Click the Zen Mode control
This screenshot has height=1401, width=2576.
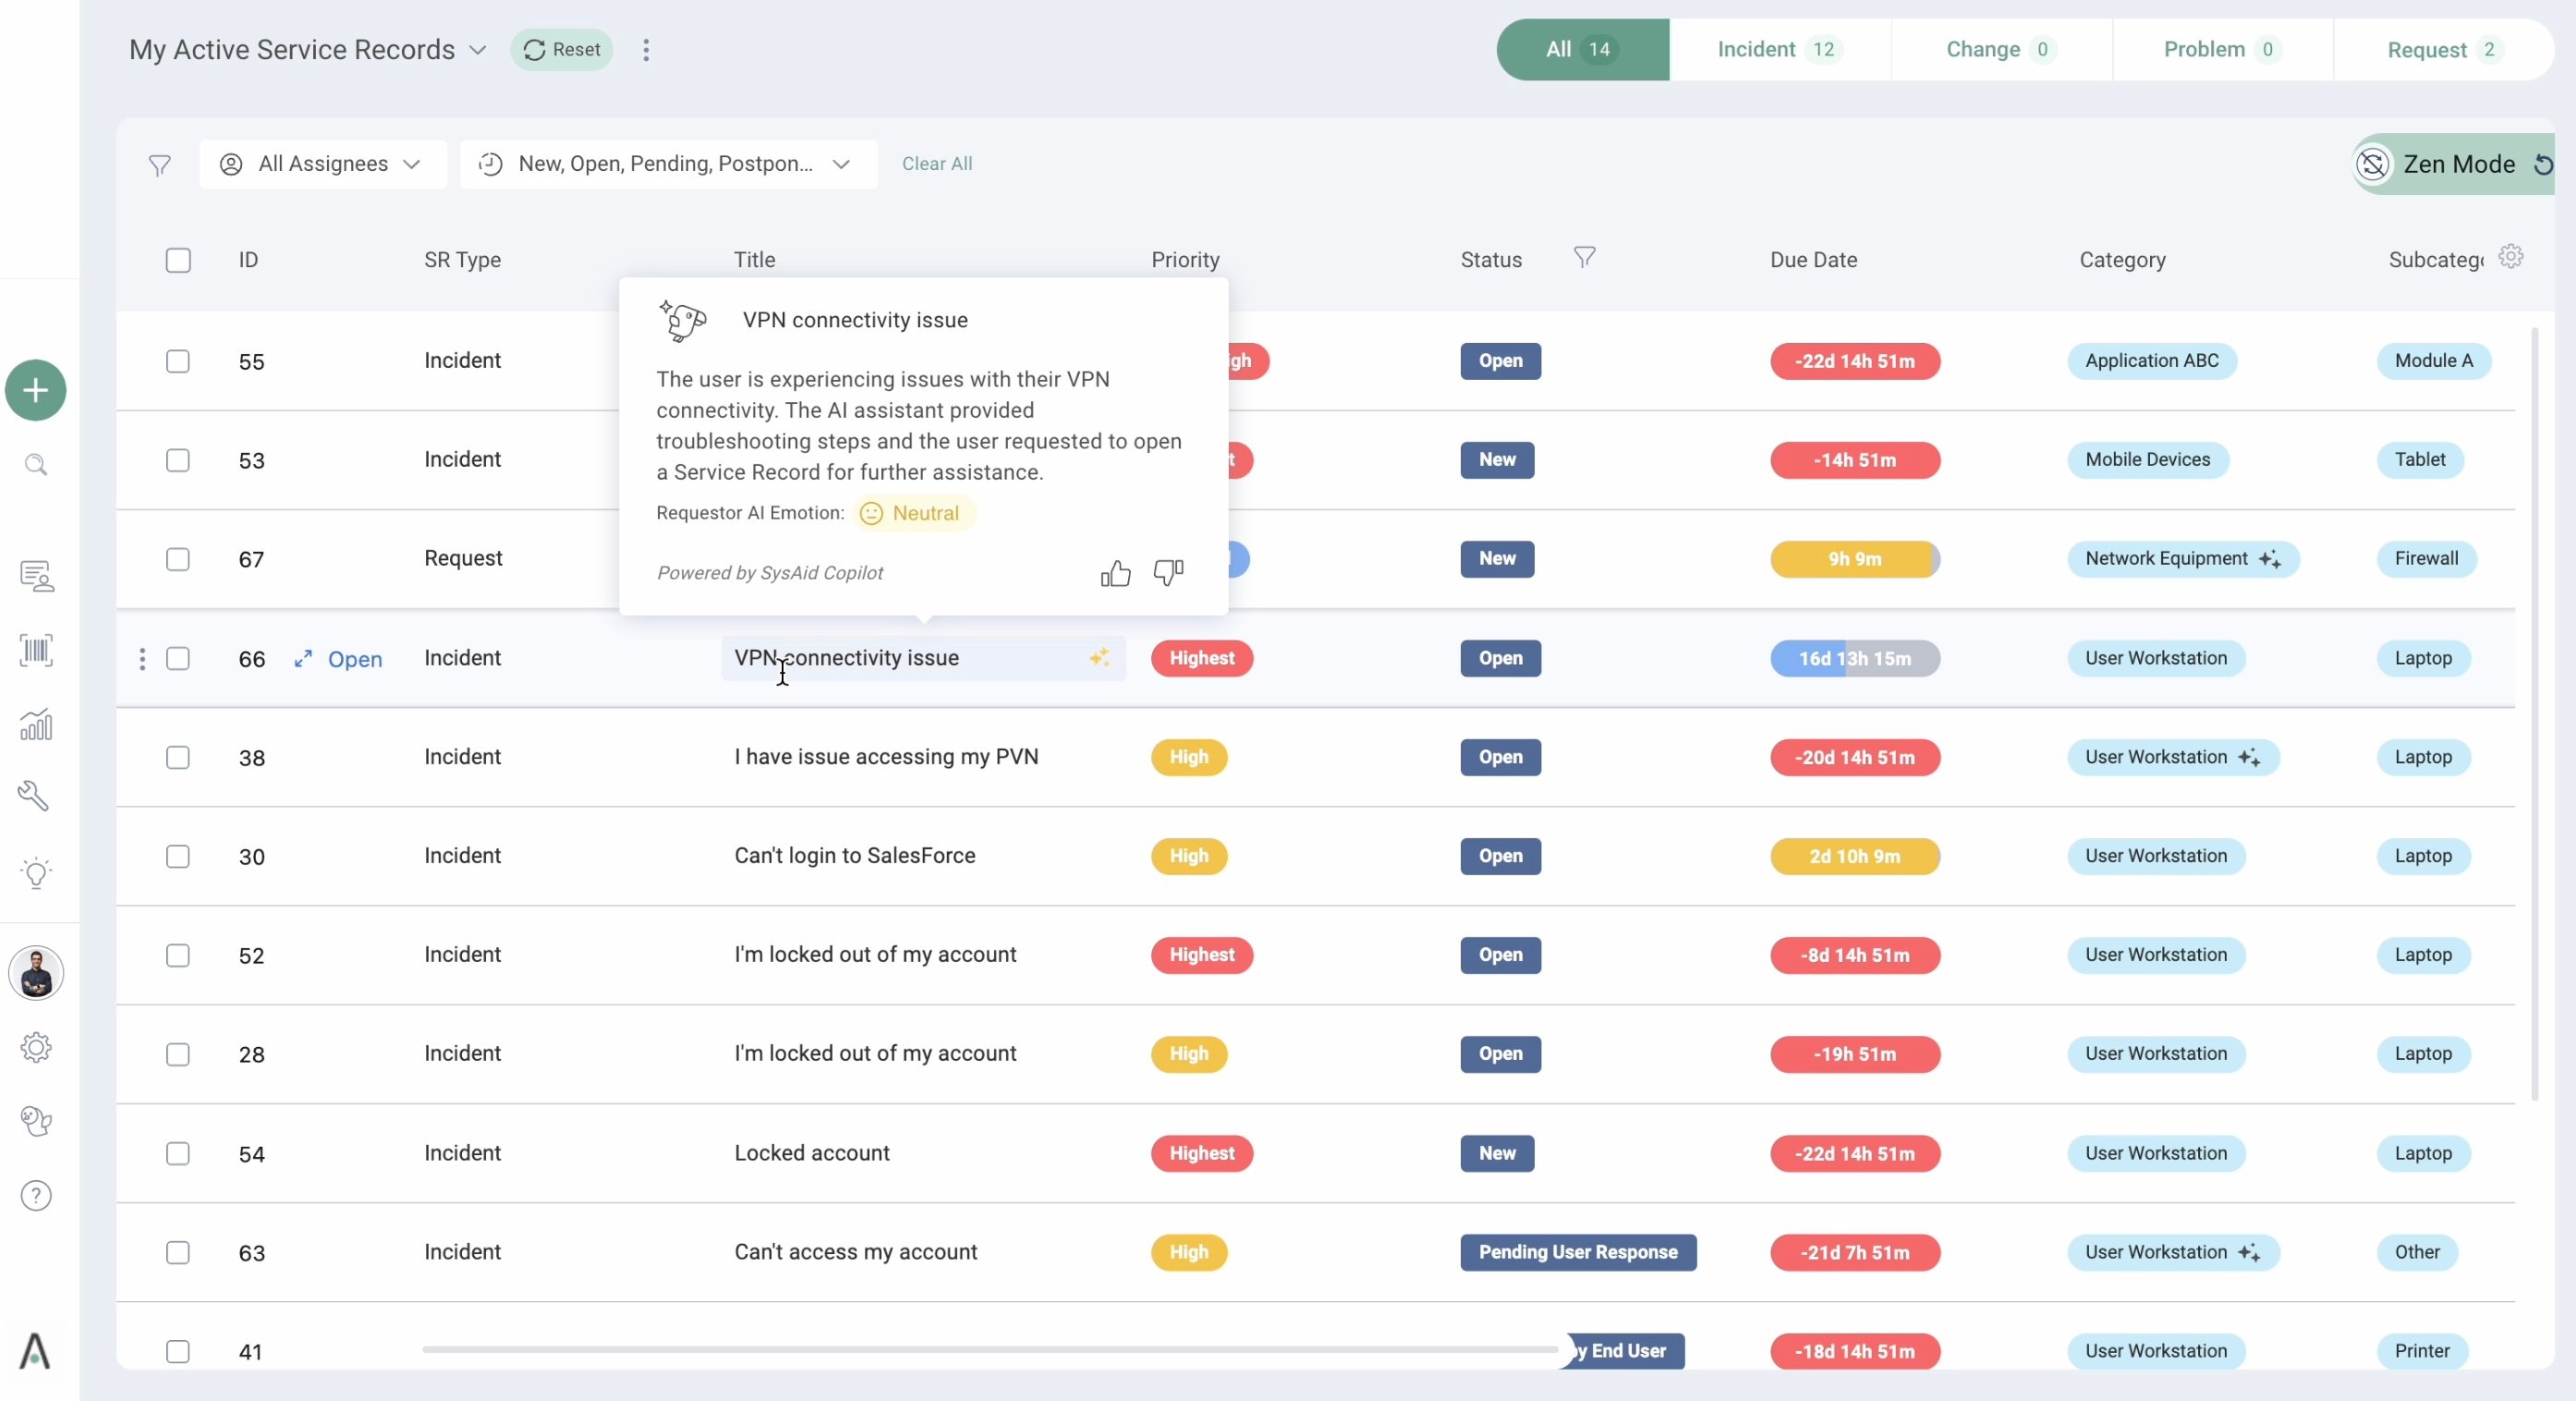point(2455,164)
